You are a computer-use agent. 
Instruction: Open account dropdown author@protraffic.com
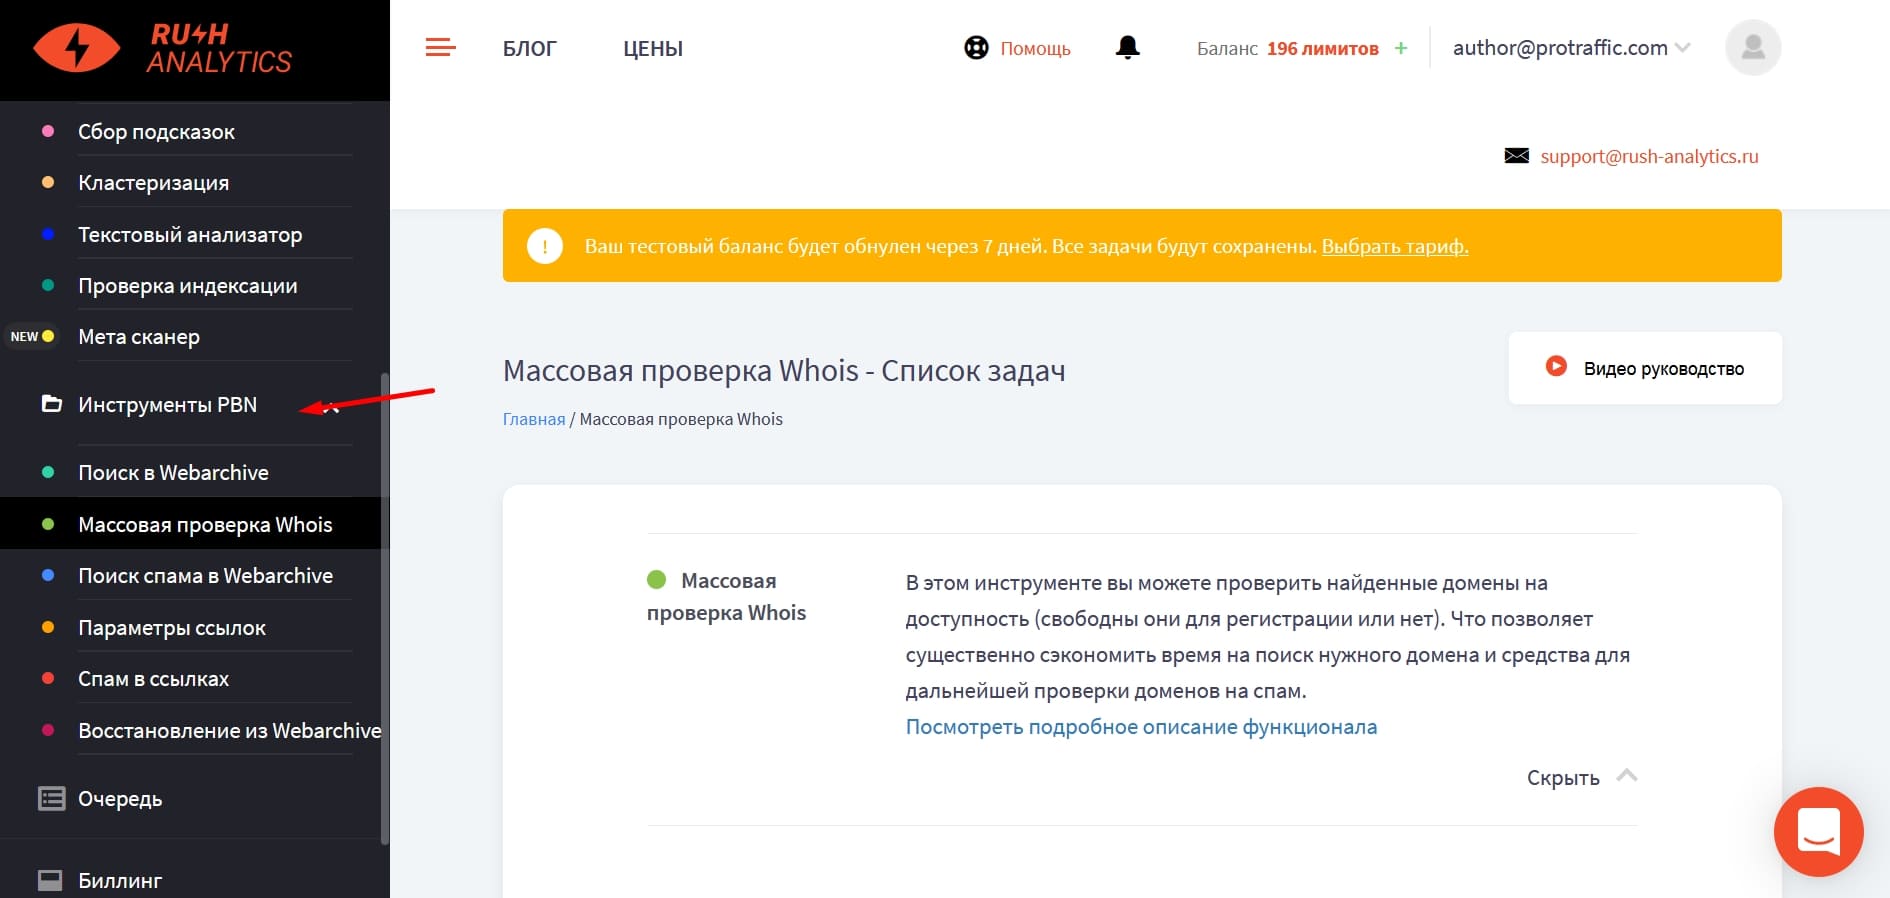tap(1570, 48)
